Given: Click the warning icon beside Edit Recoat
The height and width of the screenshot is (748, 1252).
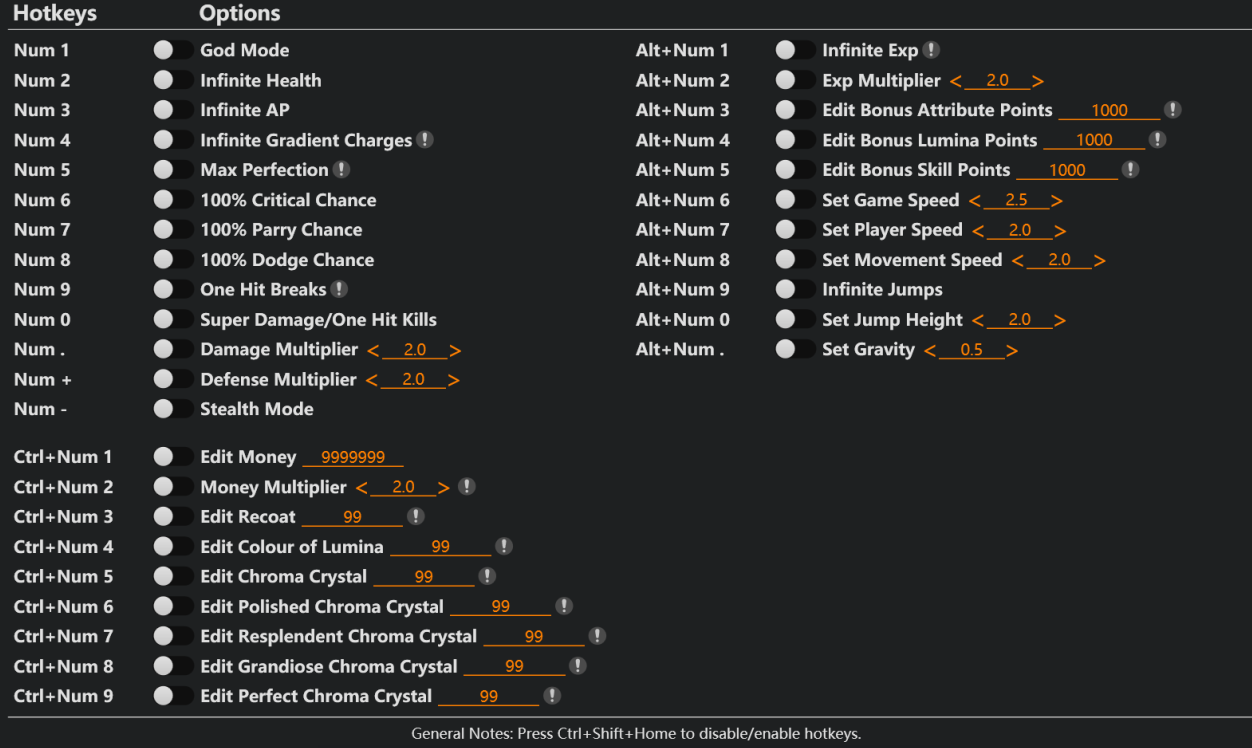Looking at the screenshot, I should 417,516.
